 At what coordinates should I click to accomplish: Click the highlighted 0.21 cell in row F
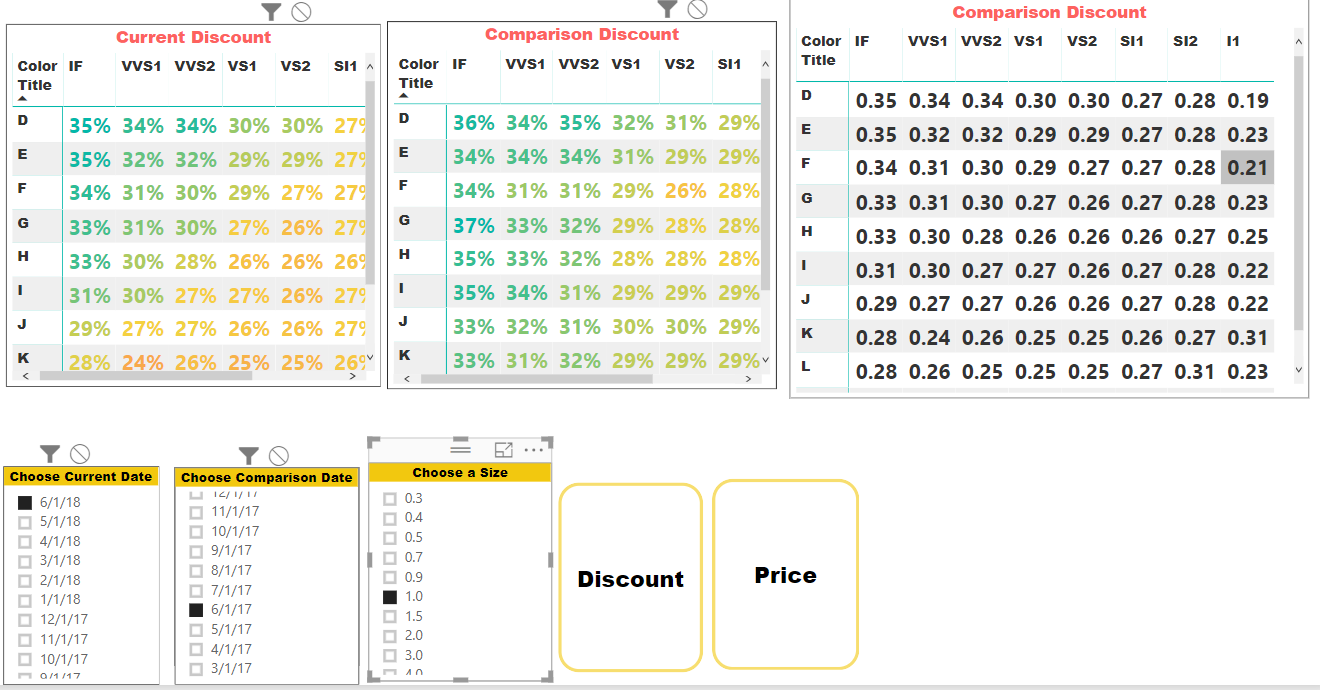(1247, 168)
